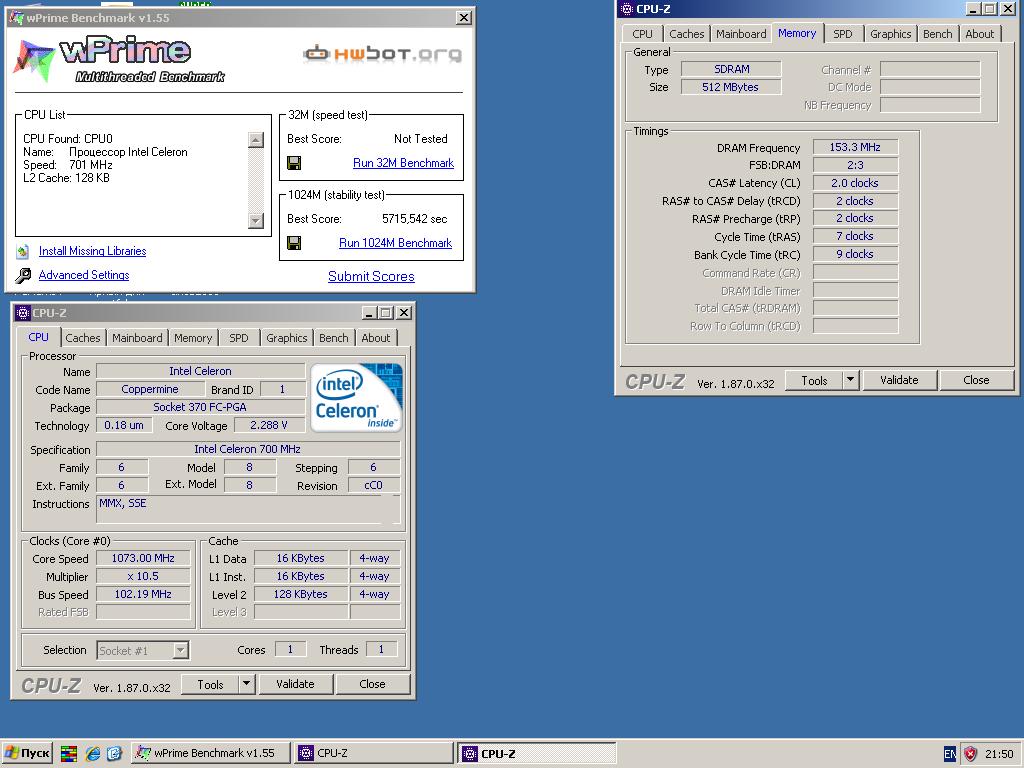Open Memory tab in the CPU window
The width and height of the screenshot is (1024, 768).
(193, 338)
